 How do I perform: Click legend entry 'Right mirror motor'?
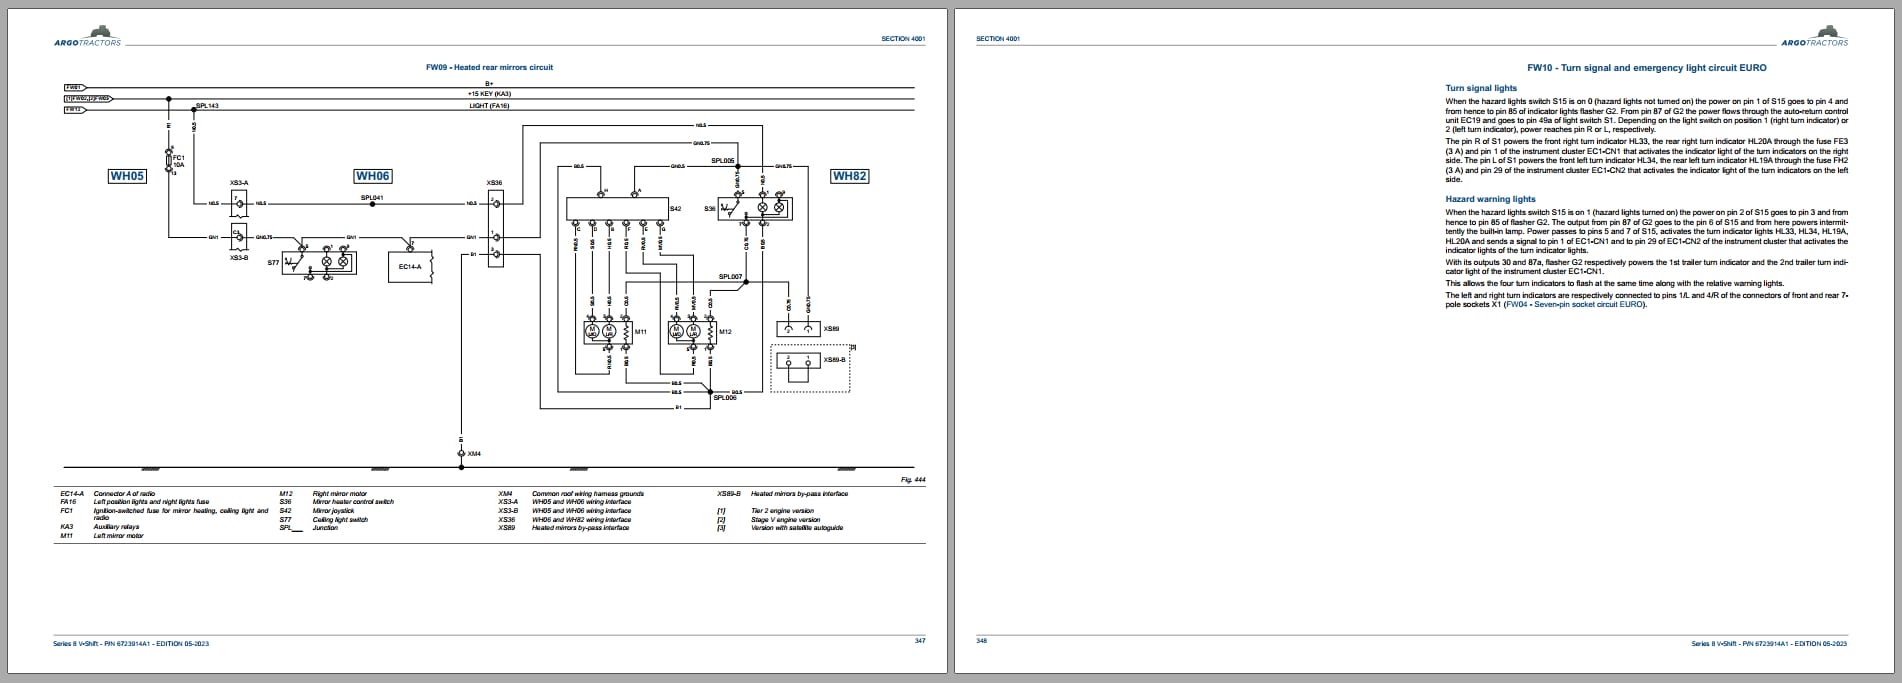[340, 494]
